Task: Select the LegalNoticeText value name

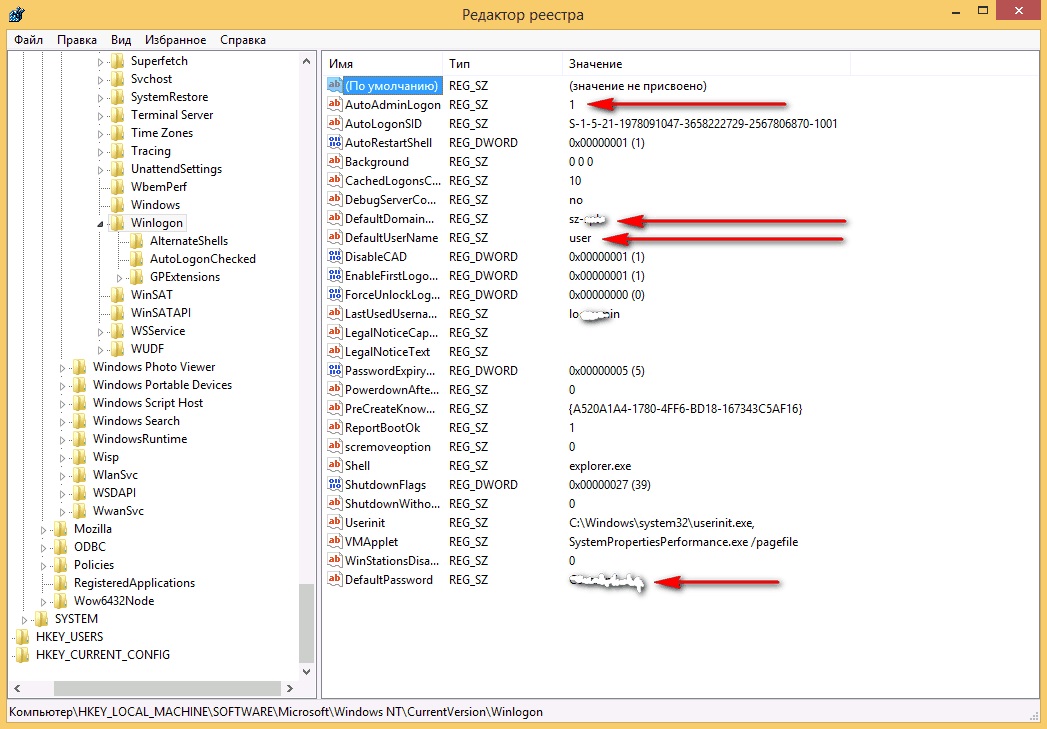Action: tap(387, 352)
